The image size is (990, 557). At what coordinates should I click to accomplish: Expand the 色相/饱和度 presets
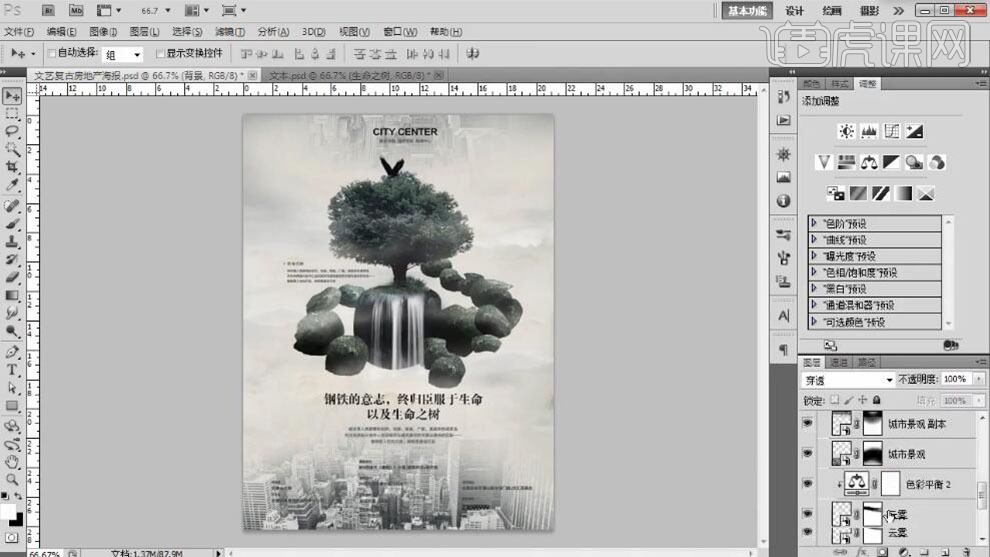coord(814,272)
